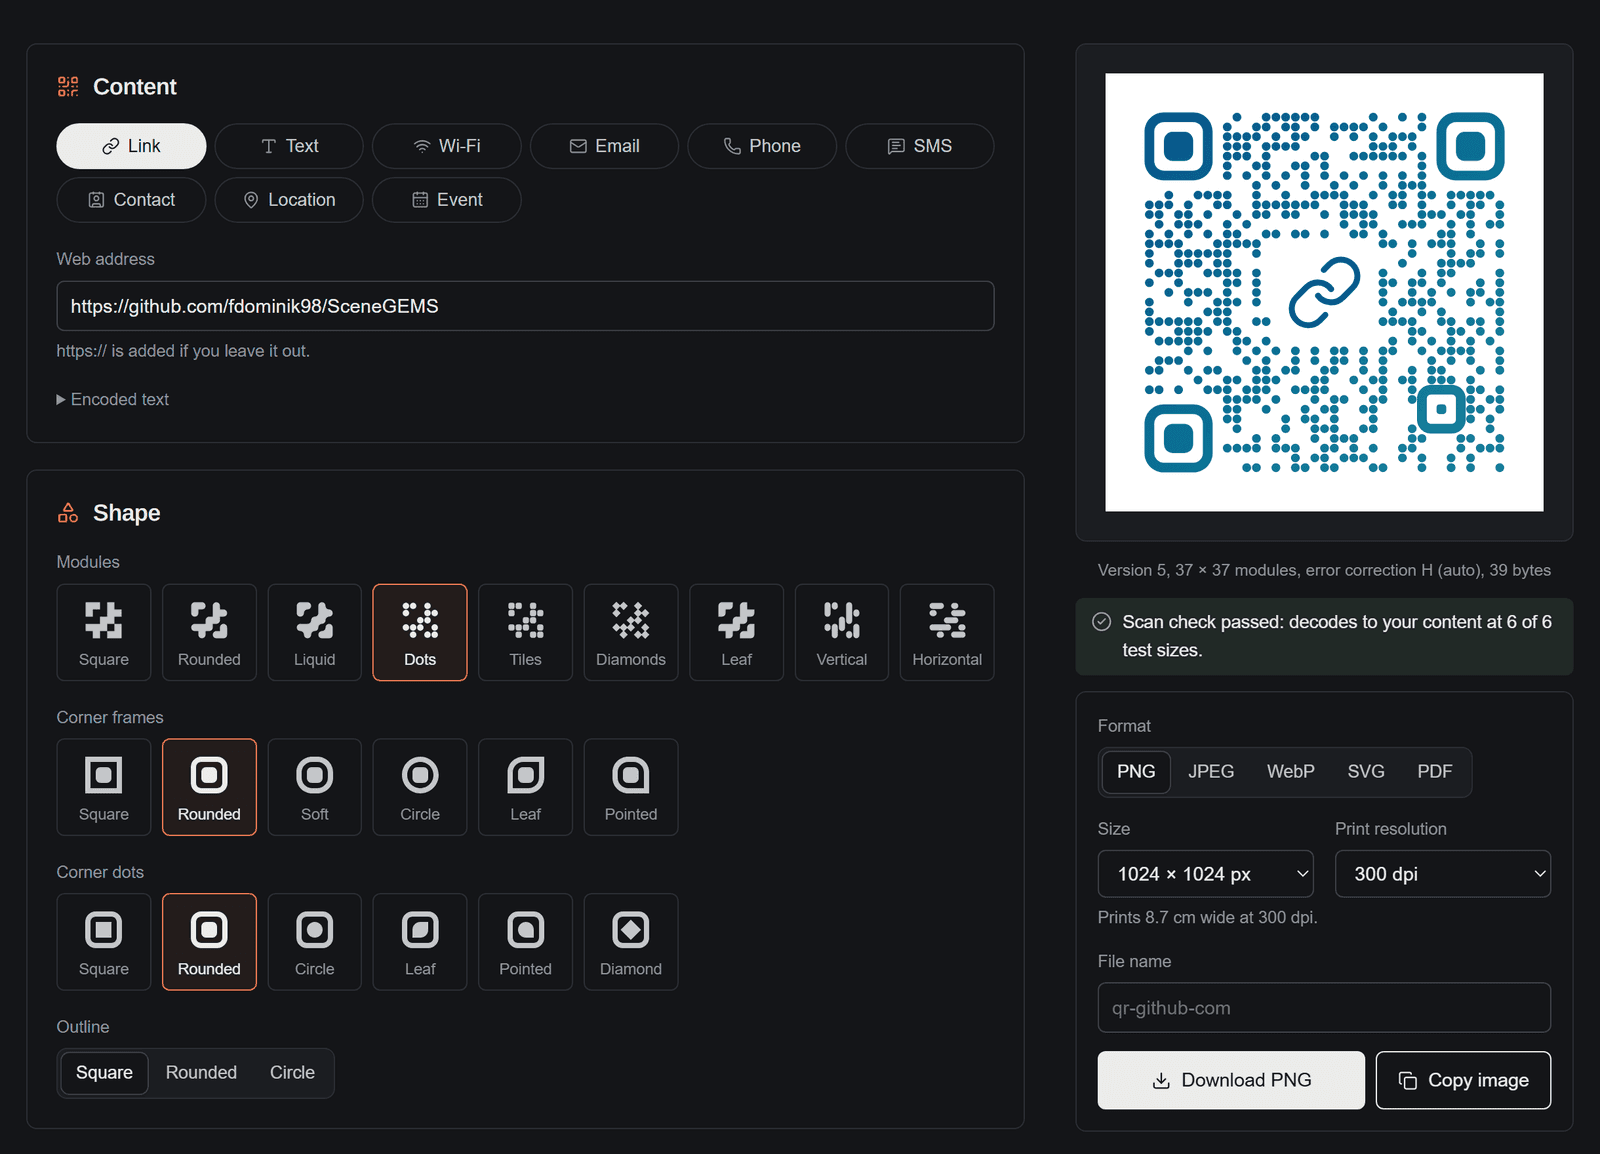Click the Download PNG button

pos(1231,1080)
